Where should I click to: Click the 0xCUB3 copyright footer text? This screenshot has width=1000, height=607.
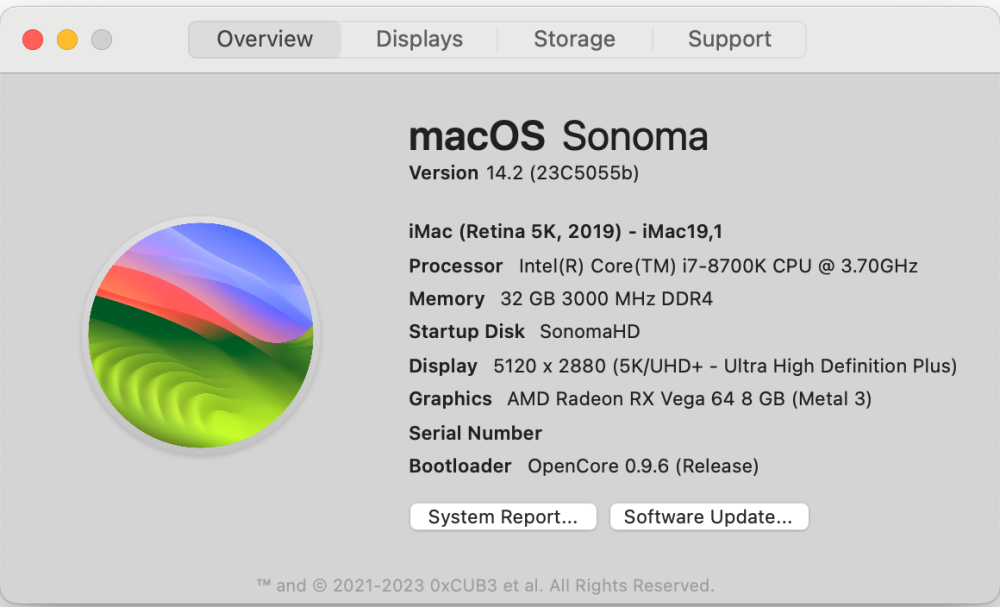pos(485,585)
